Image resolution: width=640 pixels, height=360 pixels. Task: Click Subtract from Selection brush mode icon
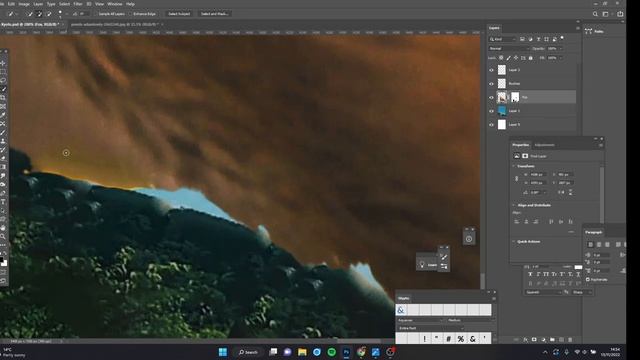(x=49, y=14)
